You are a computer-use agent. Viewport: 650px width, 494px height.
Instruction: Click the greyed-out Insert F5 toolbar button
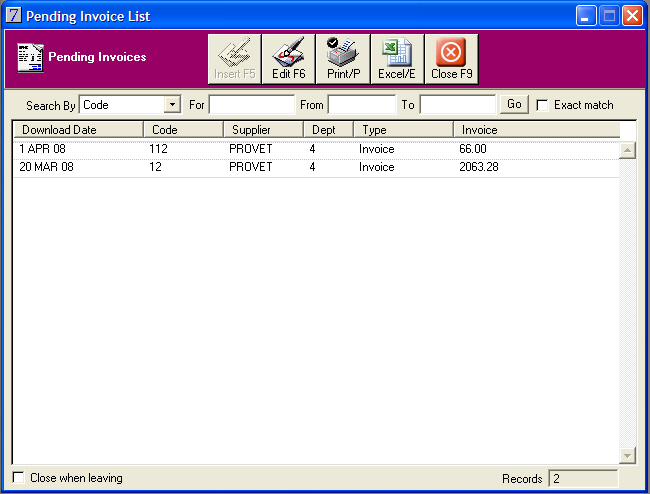[234, 59]
